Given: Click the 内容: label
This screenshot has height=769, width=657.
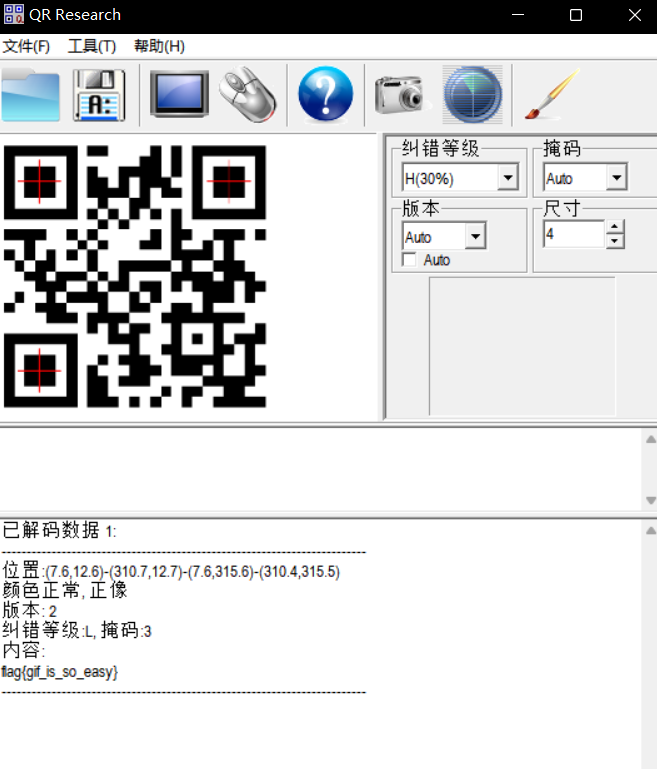Looking at the screenshot, I should click(24, 651).
